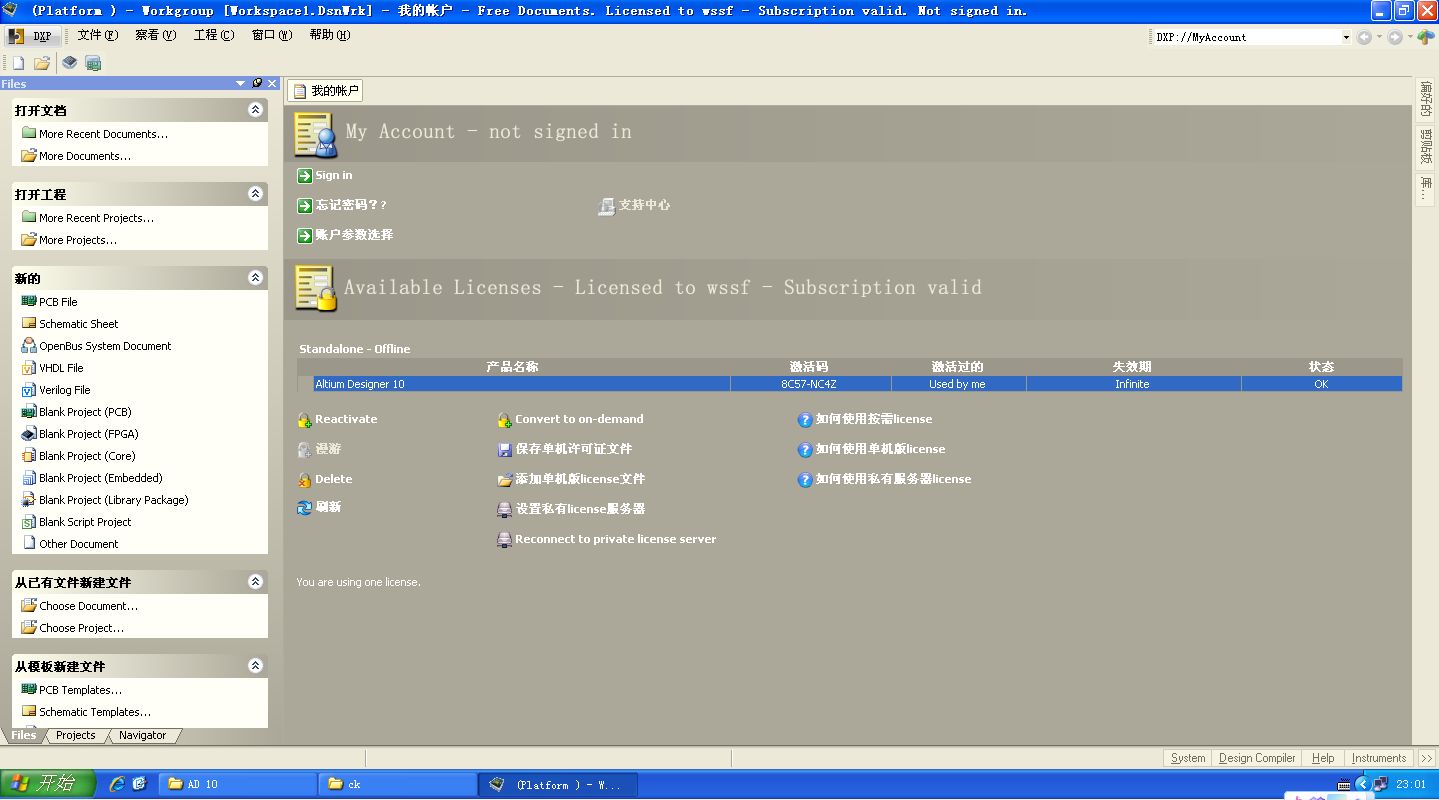The width and height of the screenshot is (1439, 800).
Task: Click the 支持中心 icon
Action: tap(606, 205)
